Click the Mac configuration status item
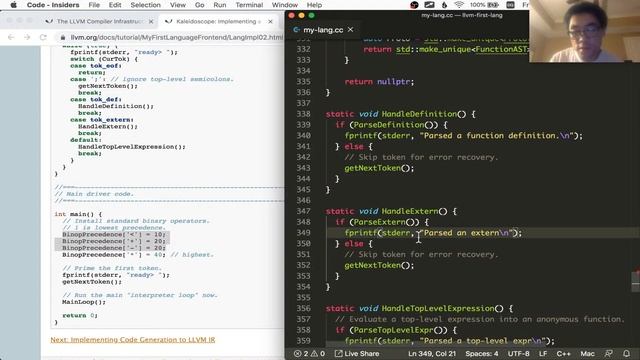640x360 pixels. 587,353
